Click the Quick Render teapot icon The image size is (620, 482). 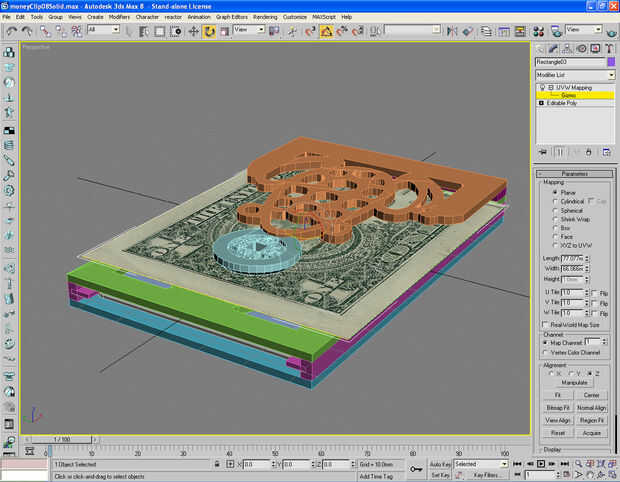(612, 32)
